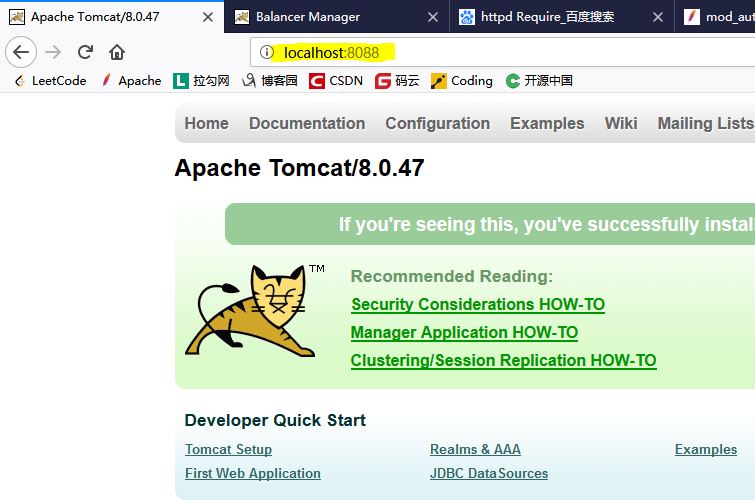Show site information icon in address bar
Screen dimensions: 755x502
[267, 52]
